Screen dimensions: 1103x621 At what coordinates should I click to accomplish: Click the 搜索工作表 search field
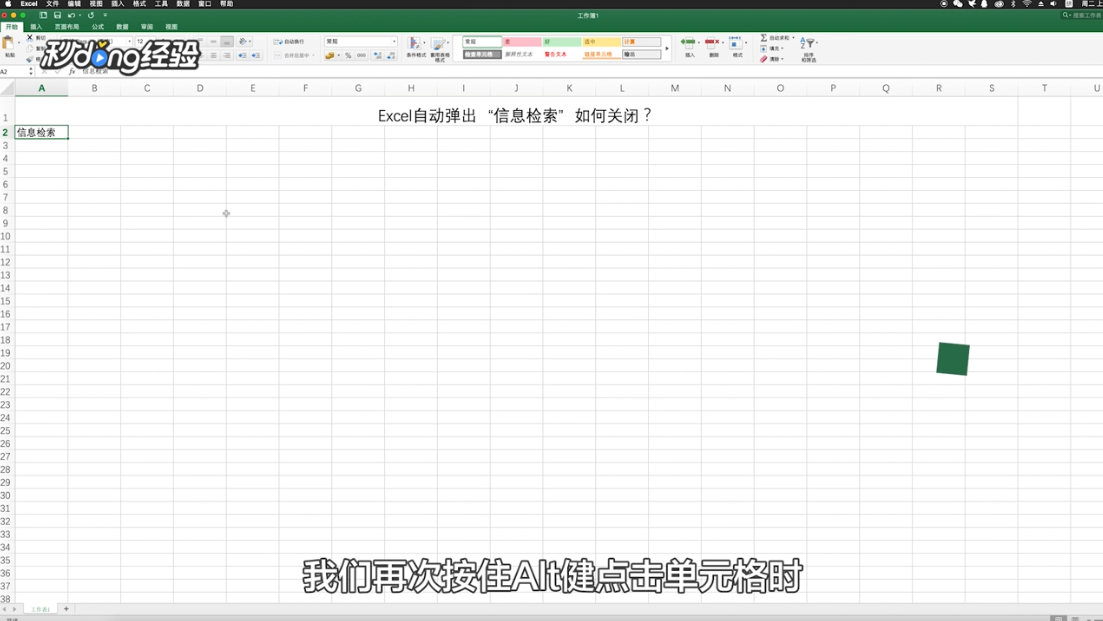coord(1083,15)
